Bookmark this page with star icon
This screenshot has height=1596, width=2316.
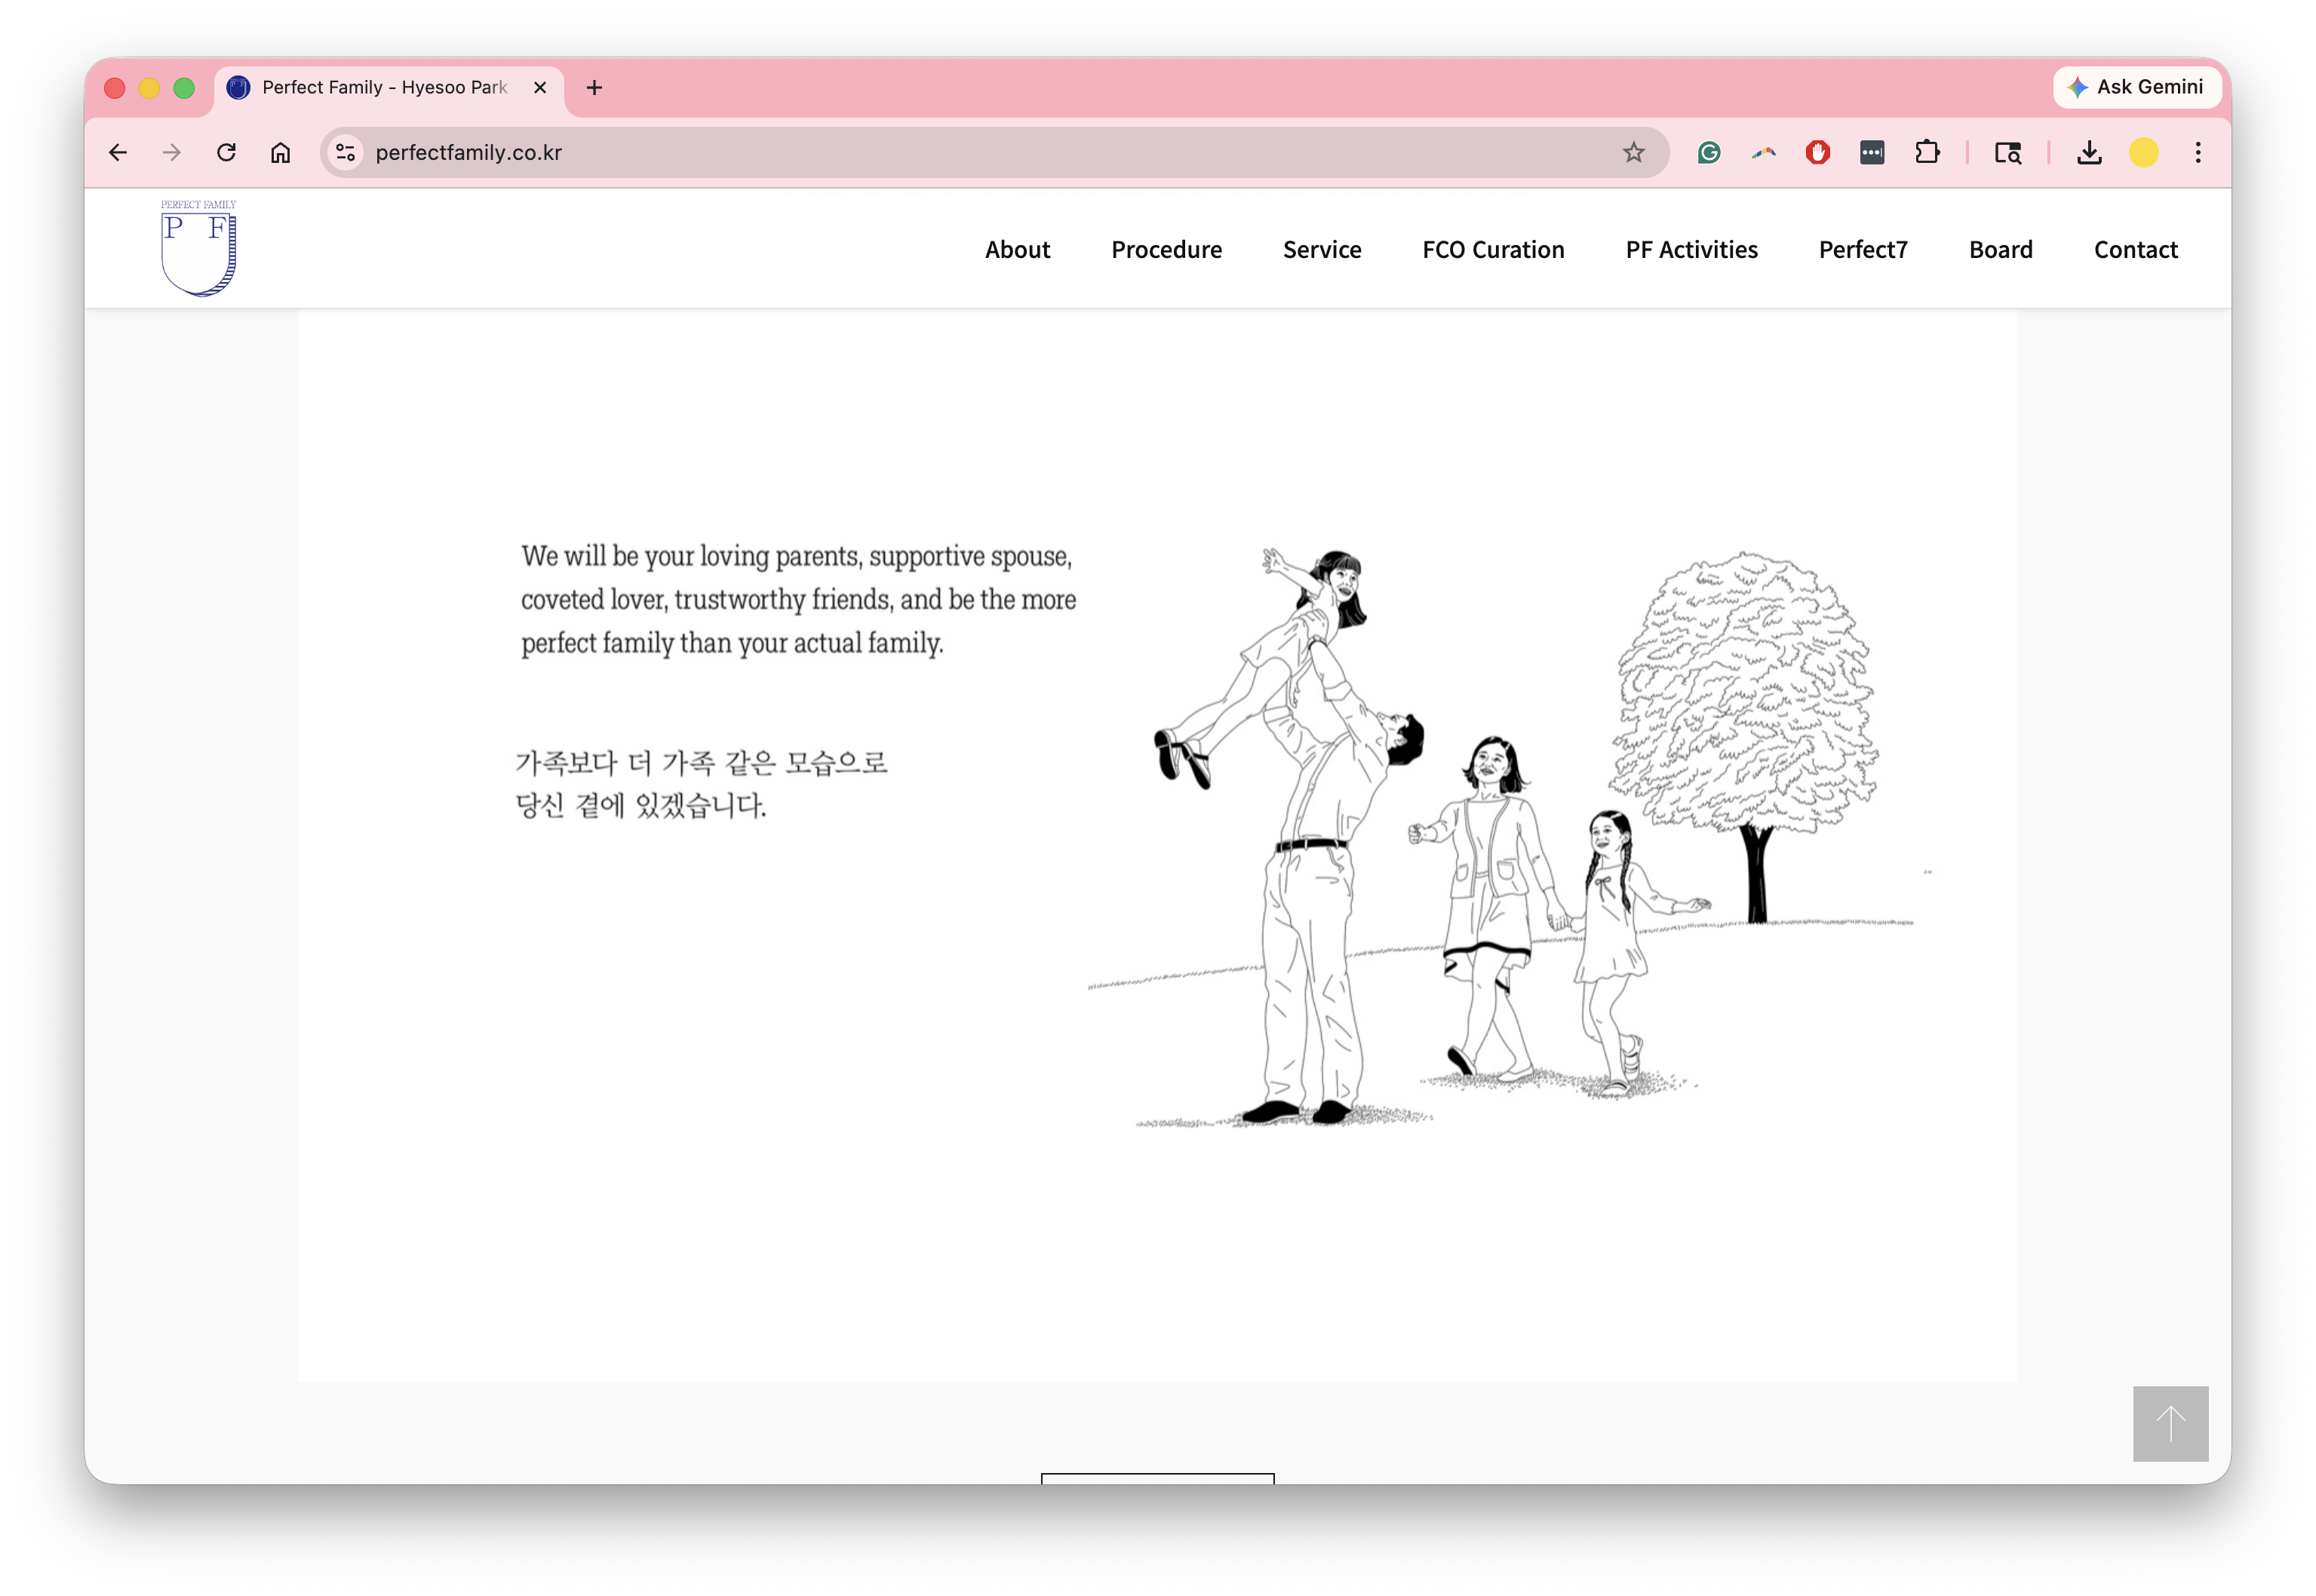[1633, 152]
